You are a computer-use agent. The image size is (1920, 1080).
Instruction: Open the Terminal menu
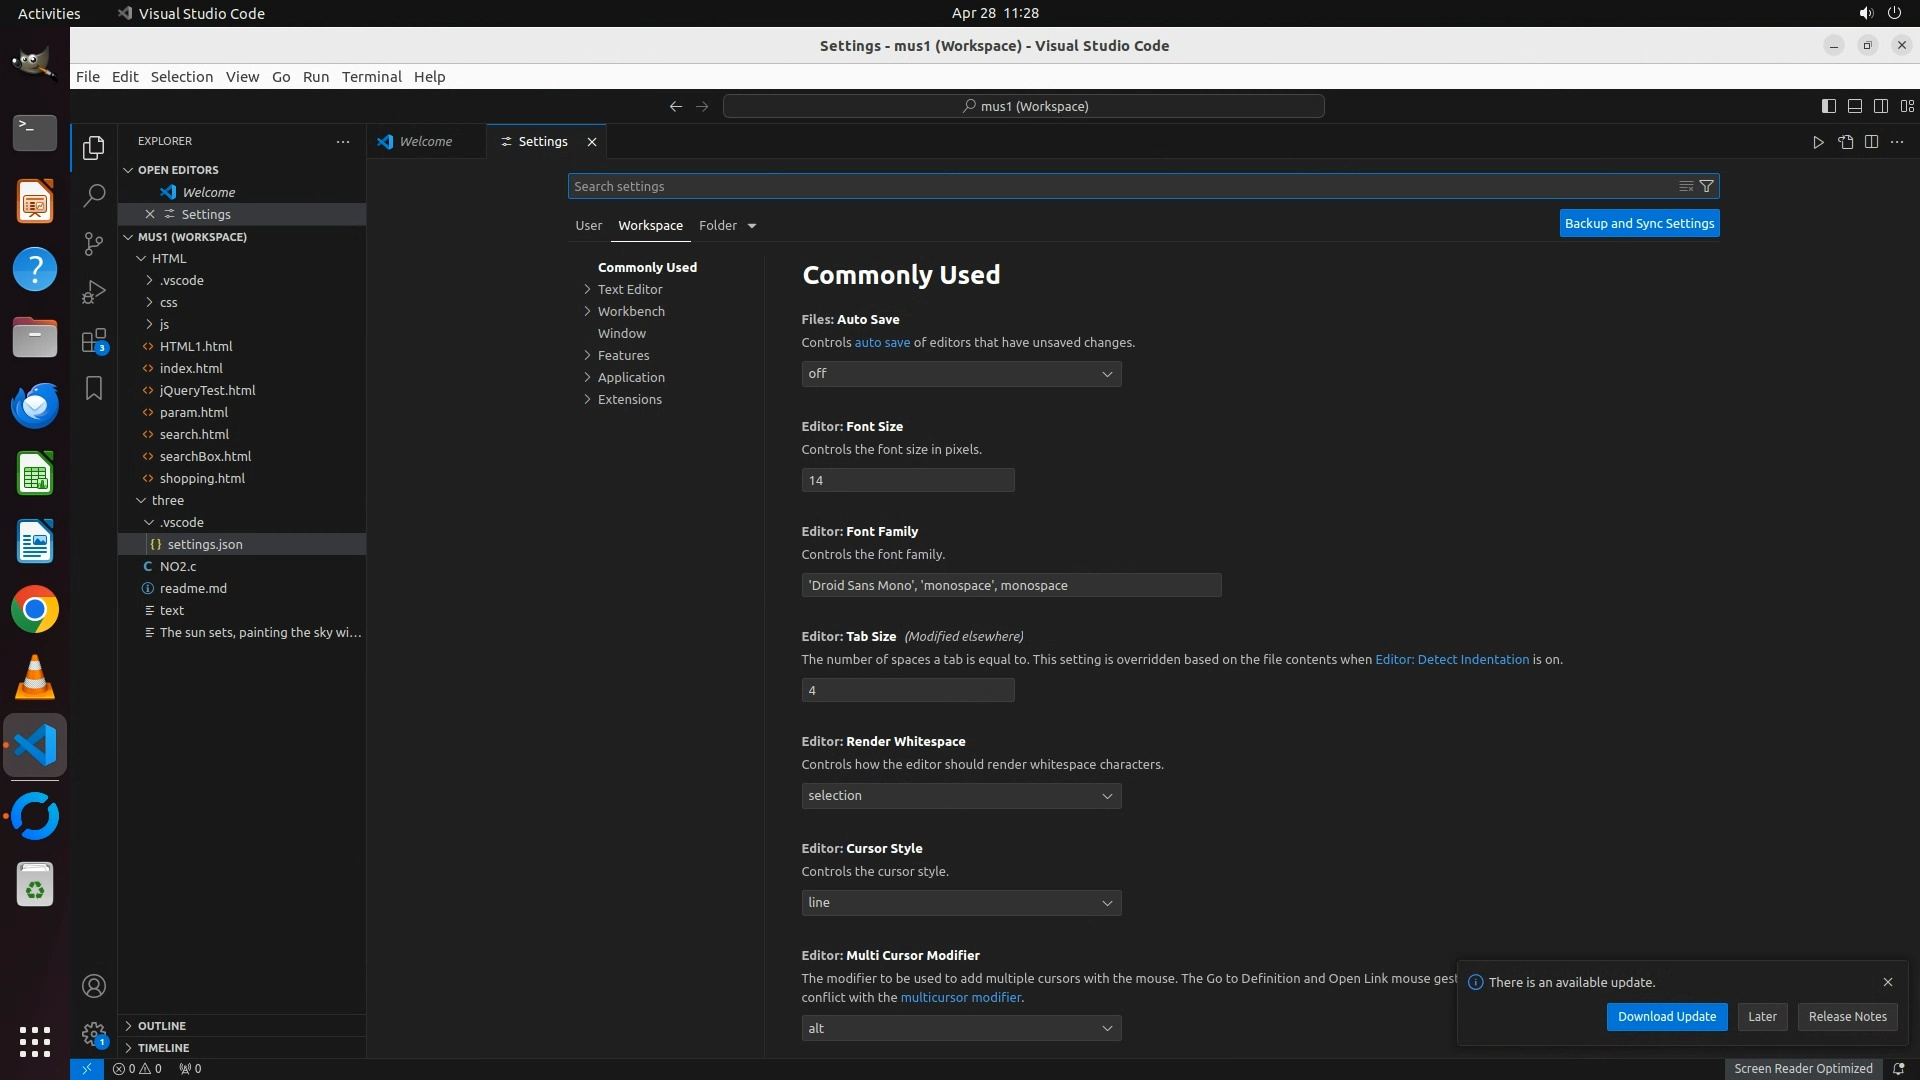point(371,77)
